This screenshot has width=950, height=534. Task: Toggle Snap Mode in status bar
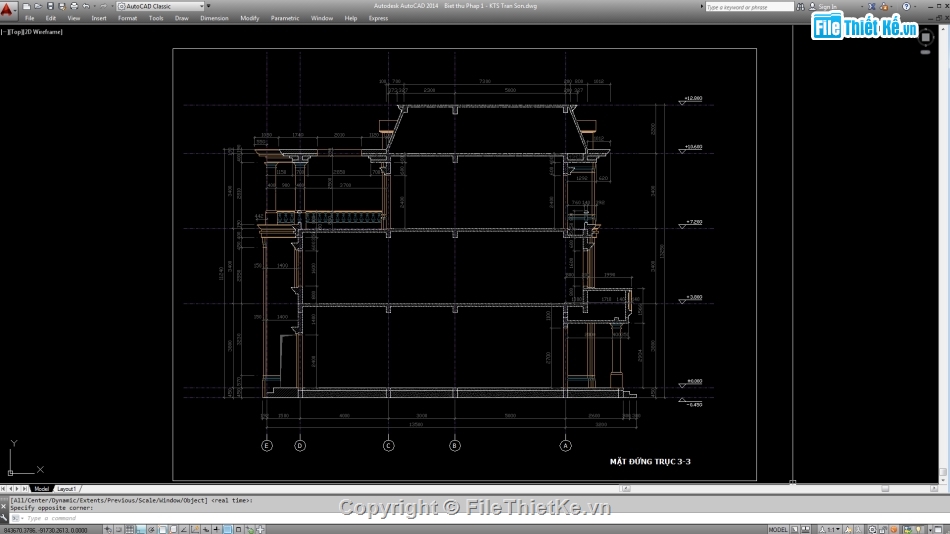(x=119, y=530)
